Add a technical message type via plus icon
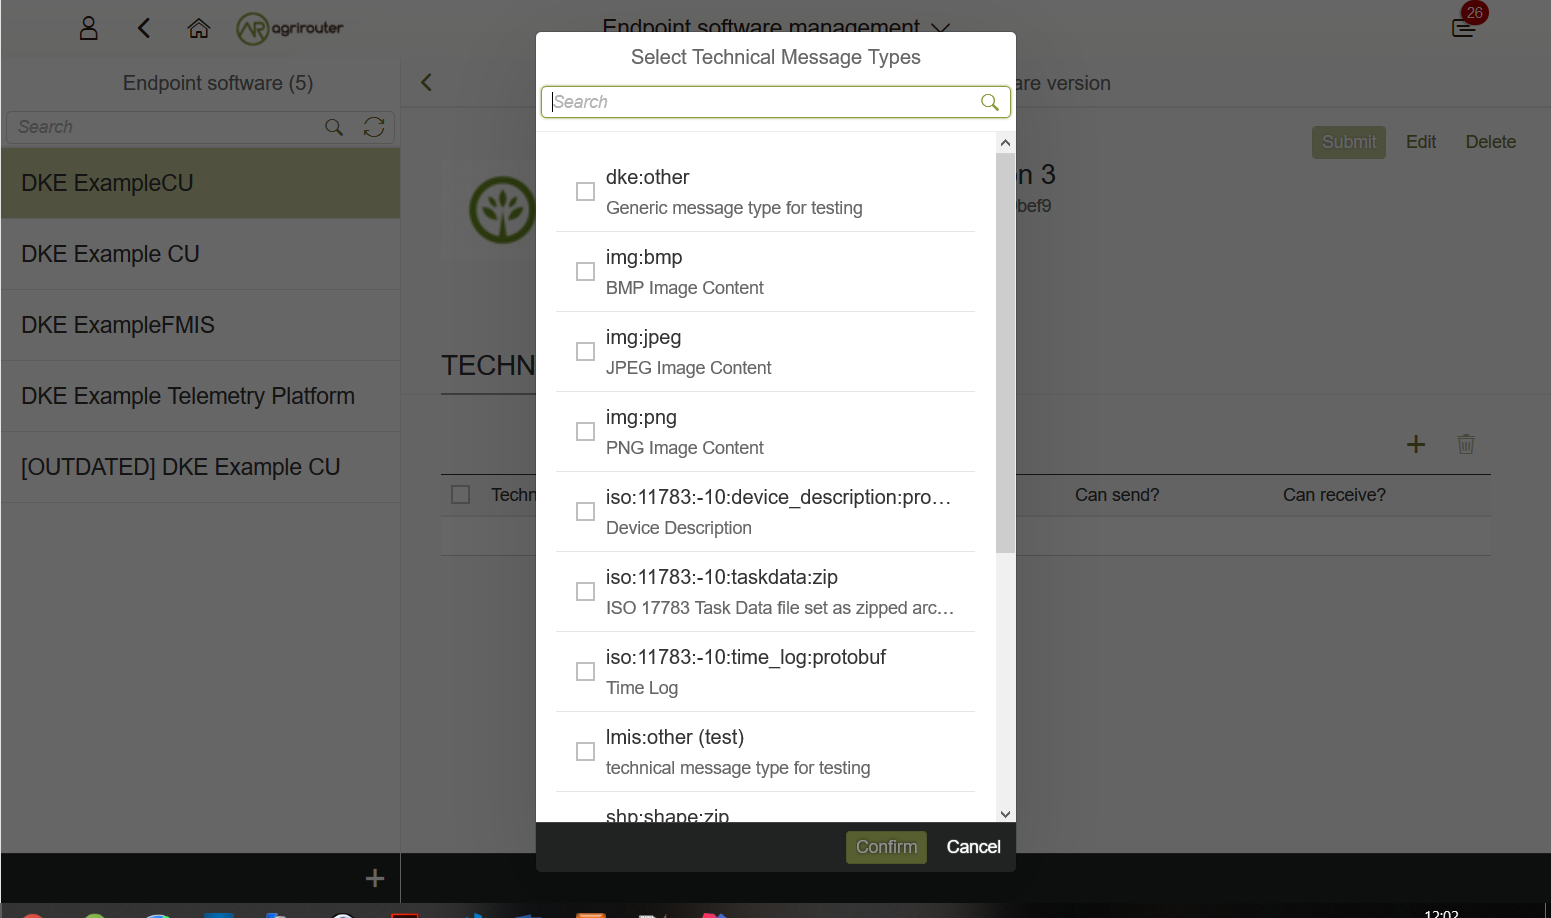The height and width of the screenshot is (918, 1551). (x=1416, y=444)
